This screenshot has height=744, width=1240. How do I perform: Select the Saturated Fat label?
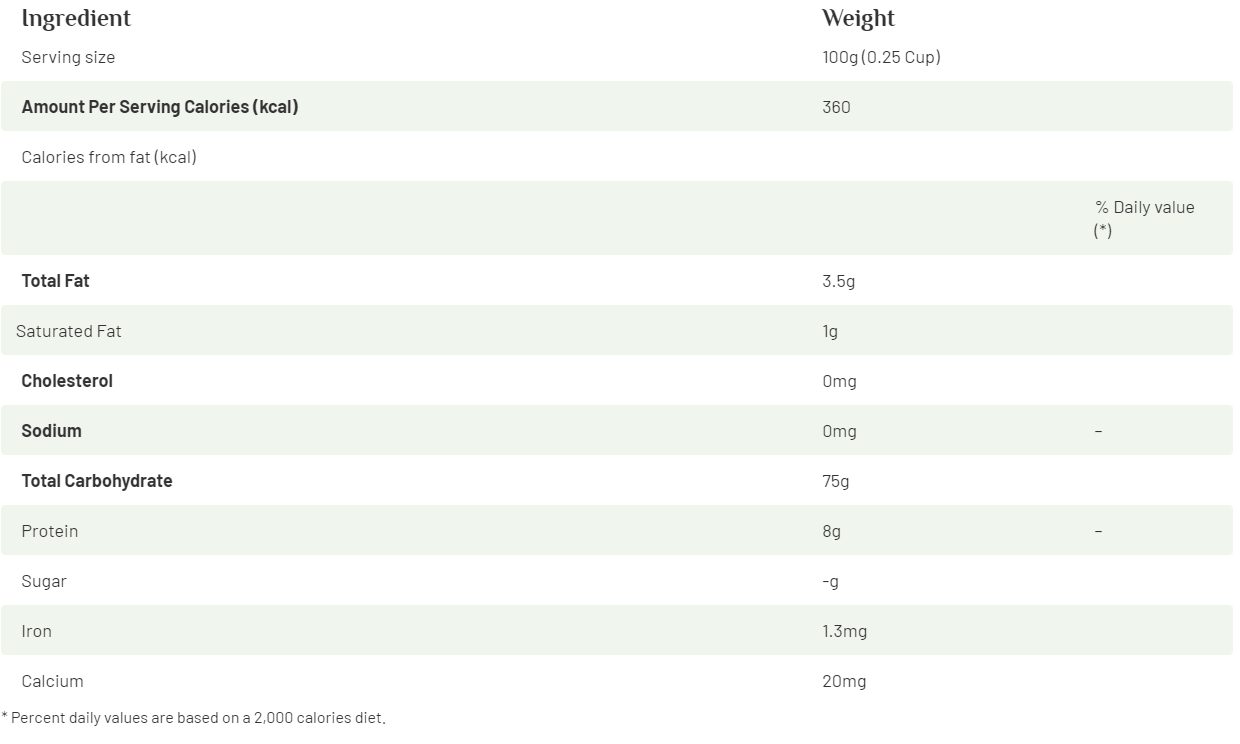[69, 331]
